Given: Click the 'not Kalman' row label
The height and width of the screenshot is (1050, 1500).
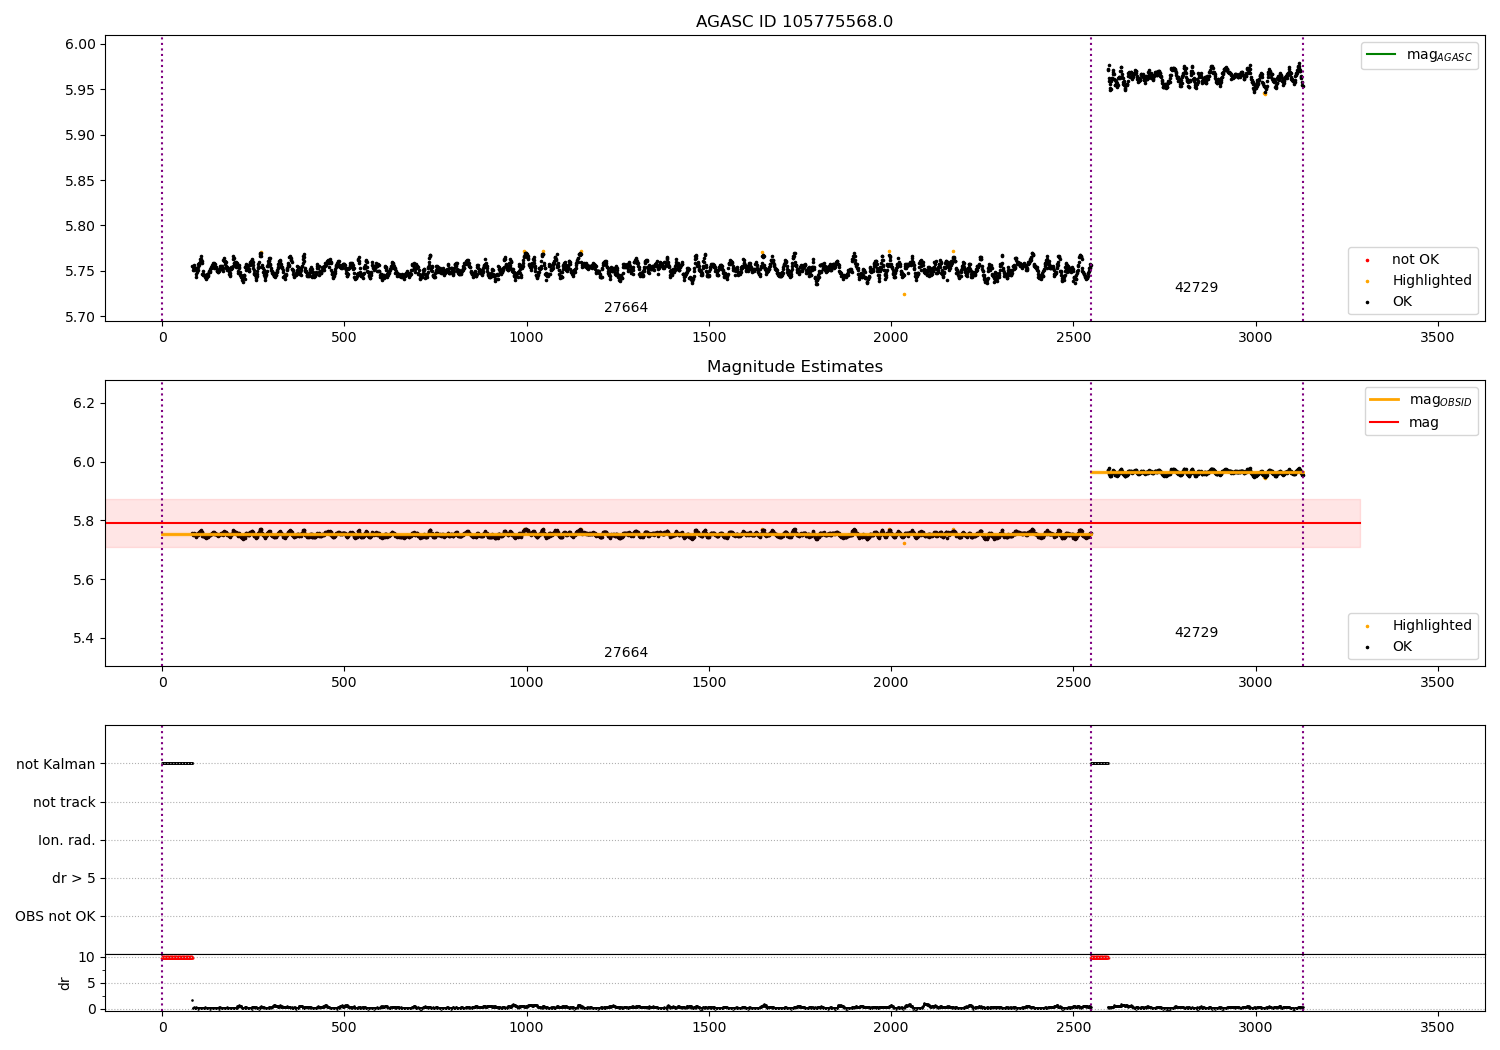Looking at the screenshot, I should [x=56, y=764].
